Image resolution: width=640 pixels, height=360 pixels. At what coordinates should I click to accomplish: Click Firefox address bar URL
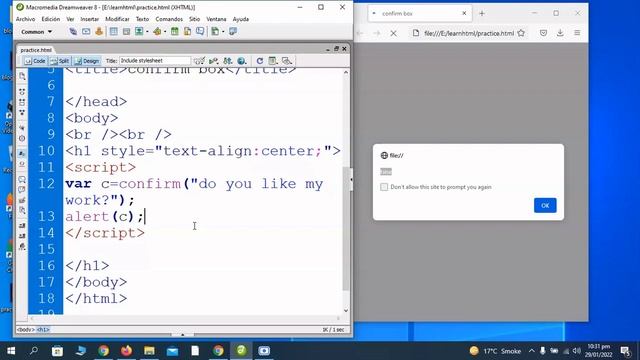468,33
